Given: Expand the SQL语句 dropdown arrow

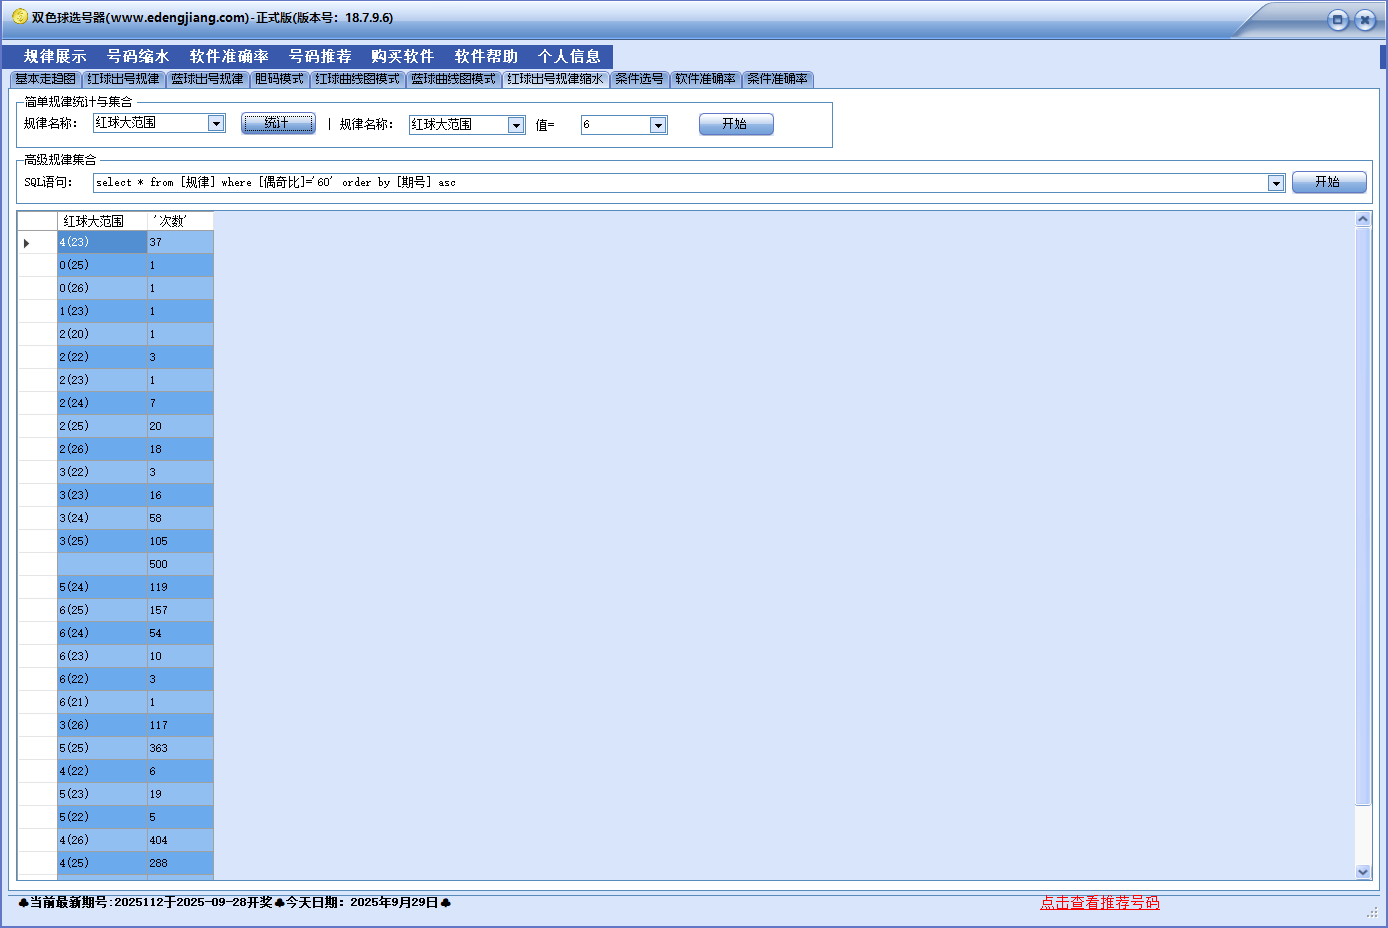Looking at the screenshot, I should click(x=1276, y=183).
